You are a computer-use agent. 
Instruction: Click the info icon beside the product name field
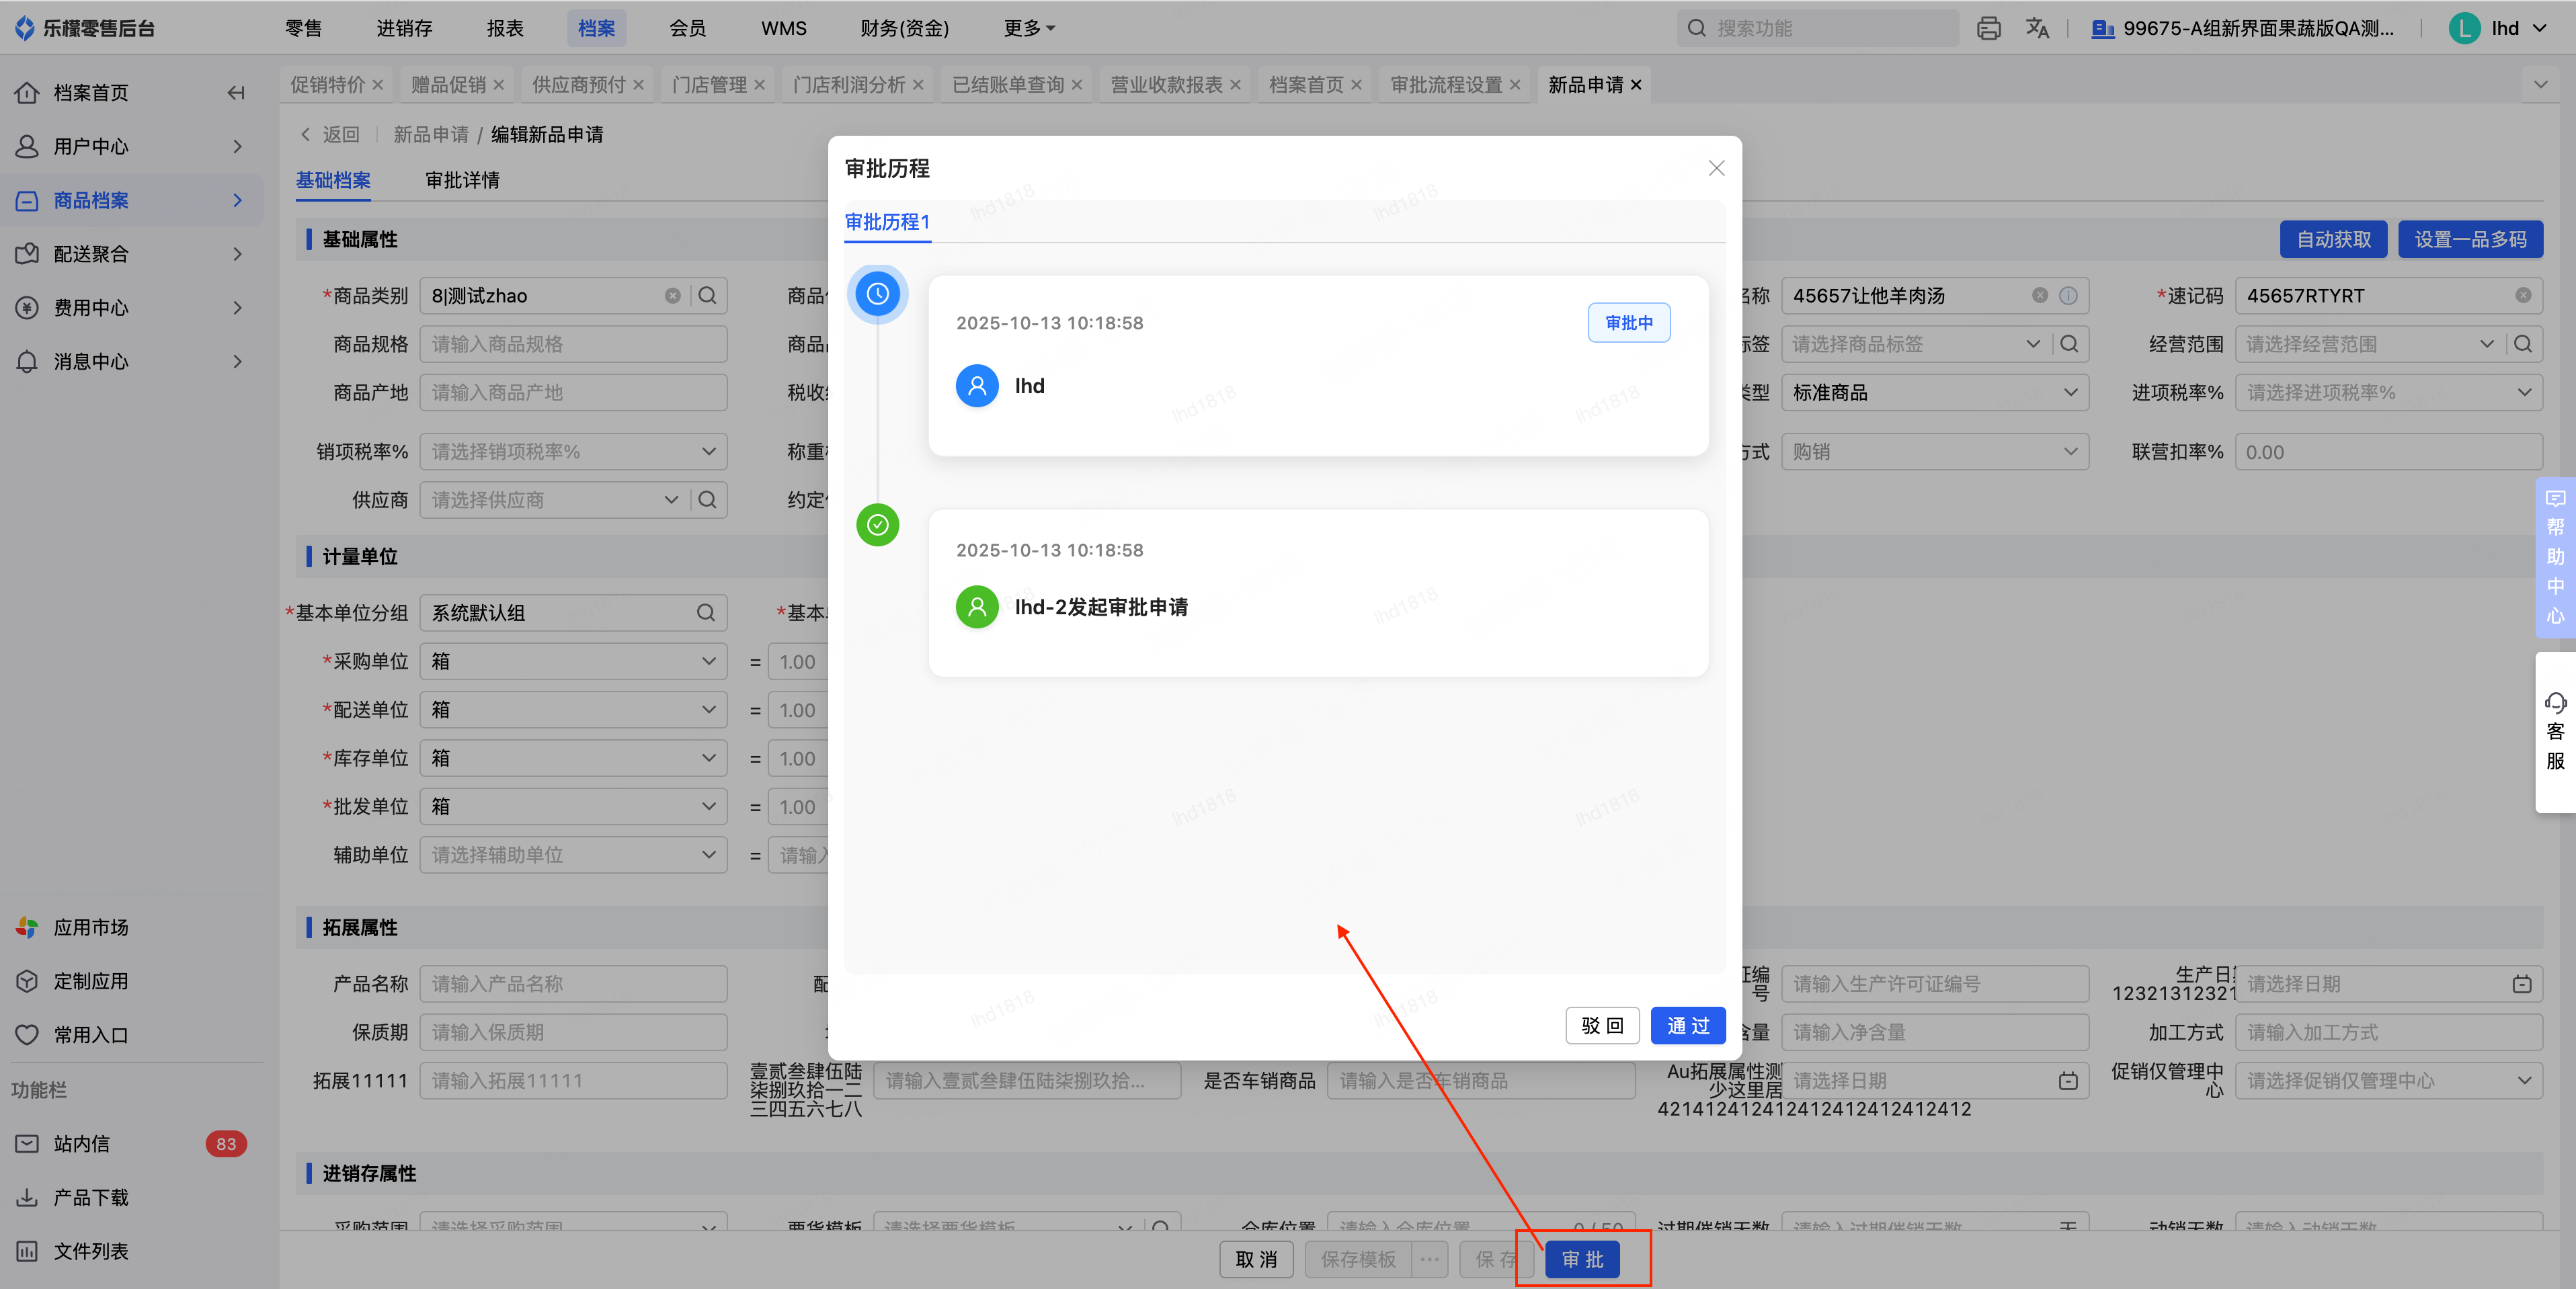(2068, 296)
